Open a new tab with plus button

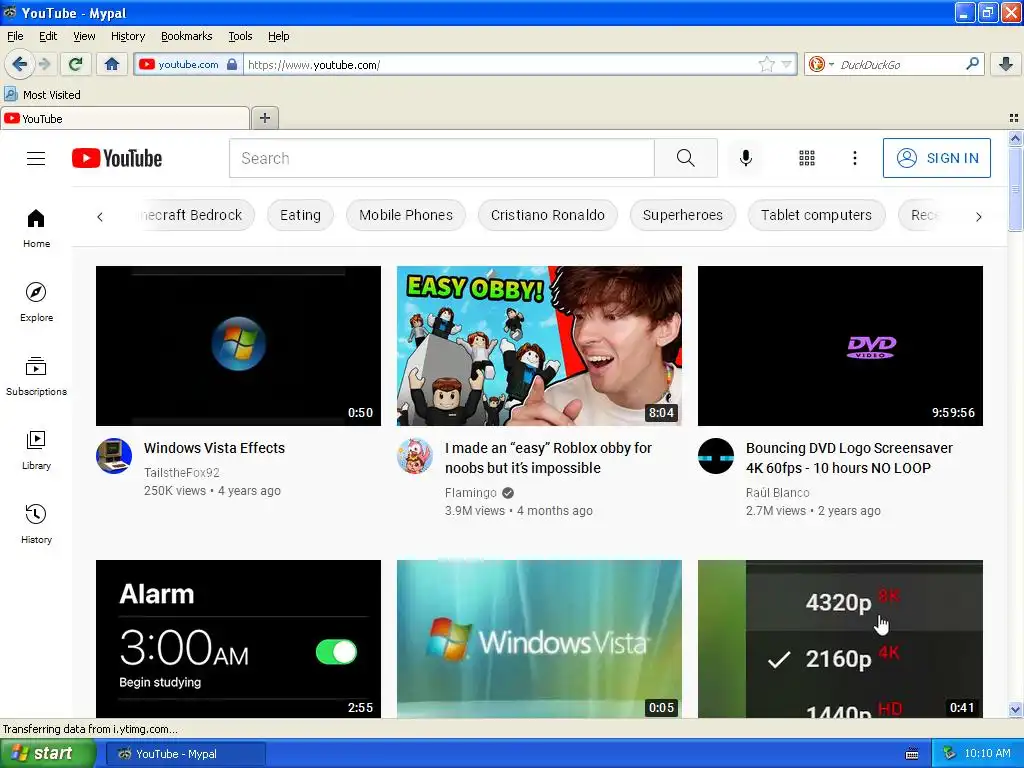click(264, 118)
